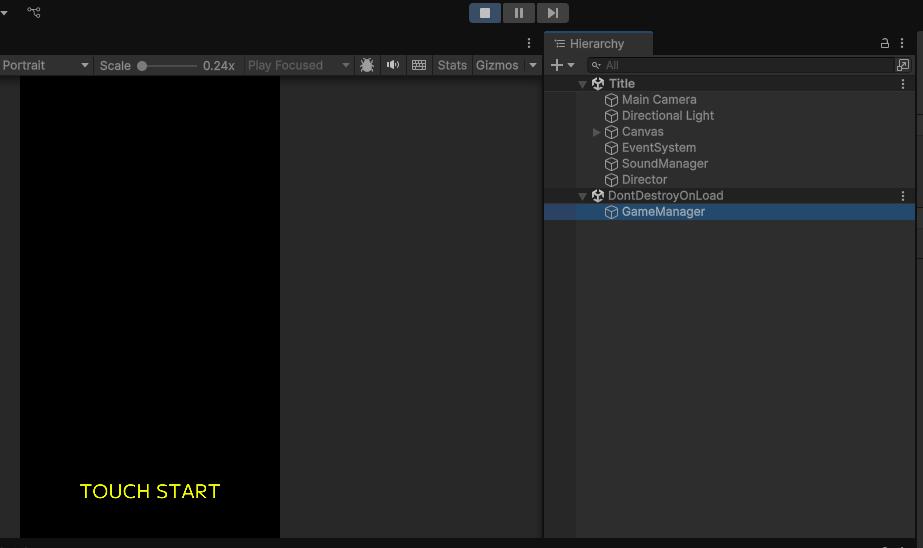Open the Portrait aspect ratio dropdown
923x548 pixels.
coord(45,65)
